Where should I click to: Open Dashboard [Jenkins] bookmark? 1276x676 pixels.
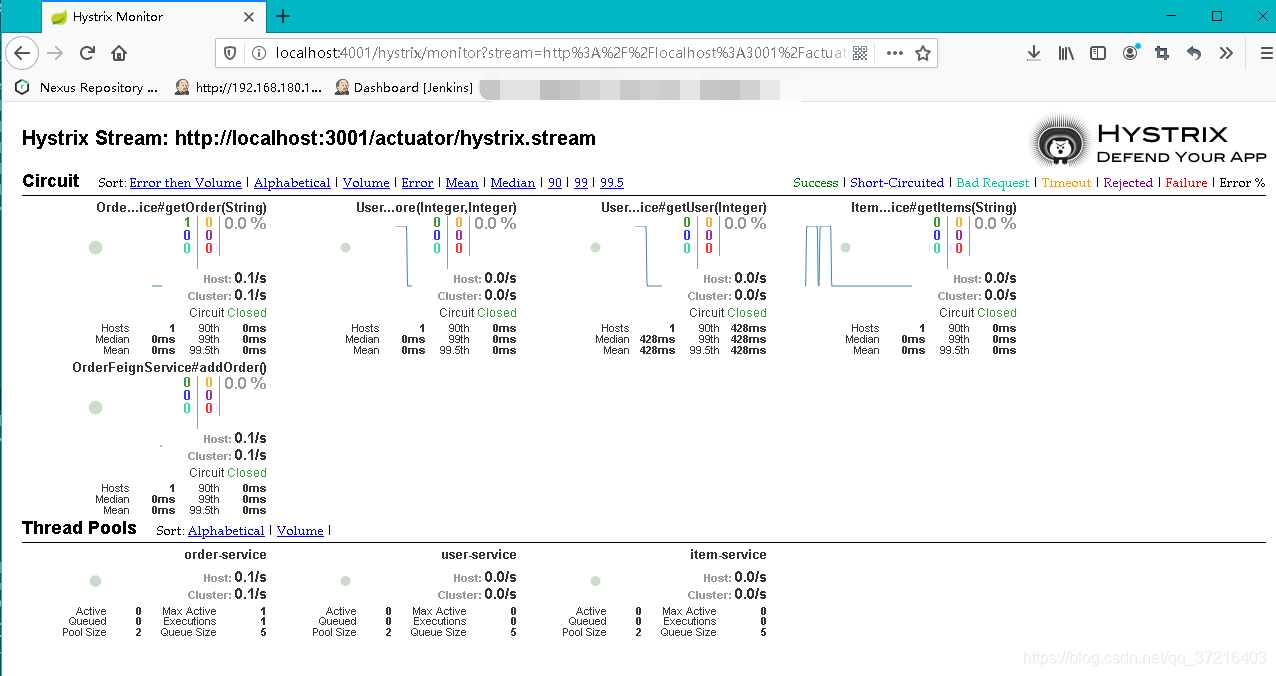coord(404,87)
